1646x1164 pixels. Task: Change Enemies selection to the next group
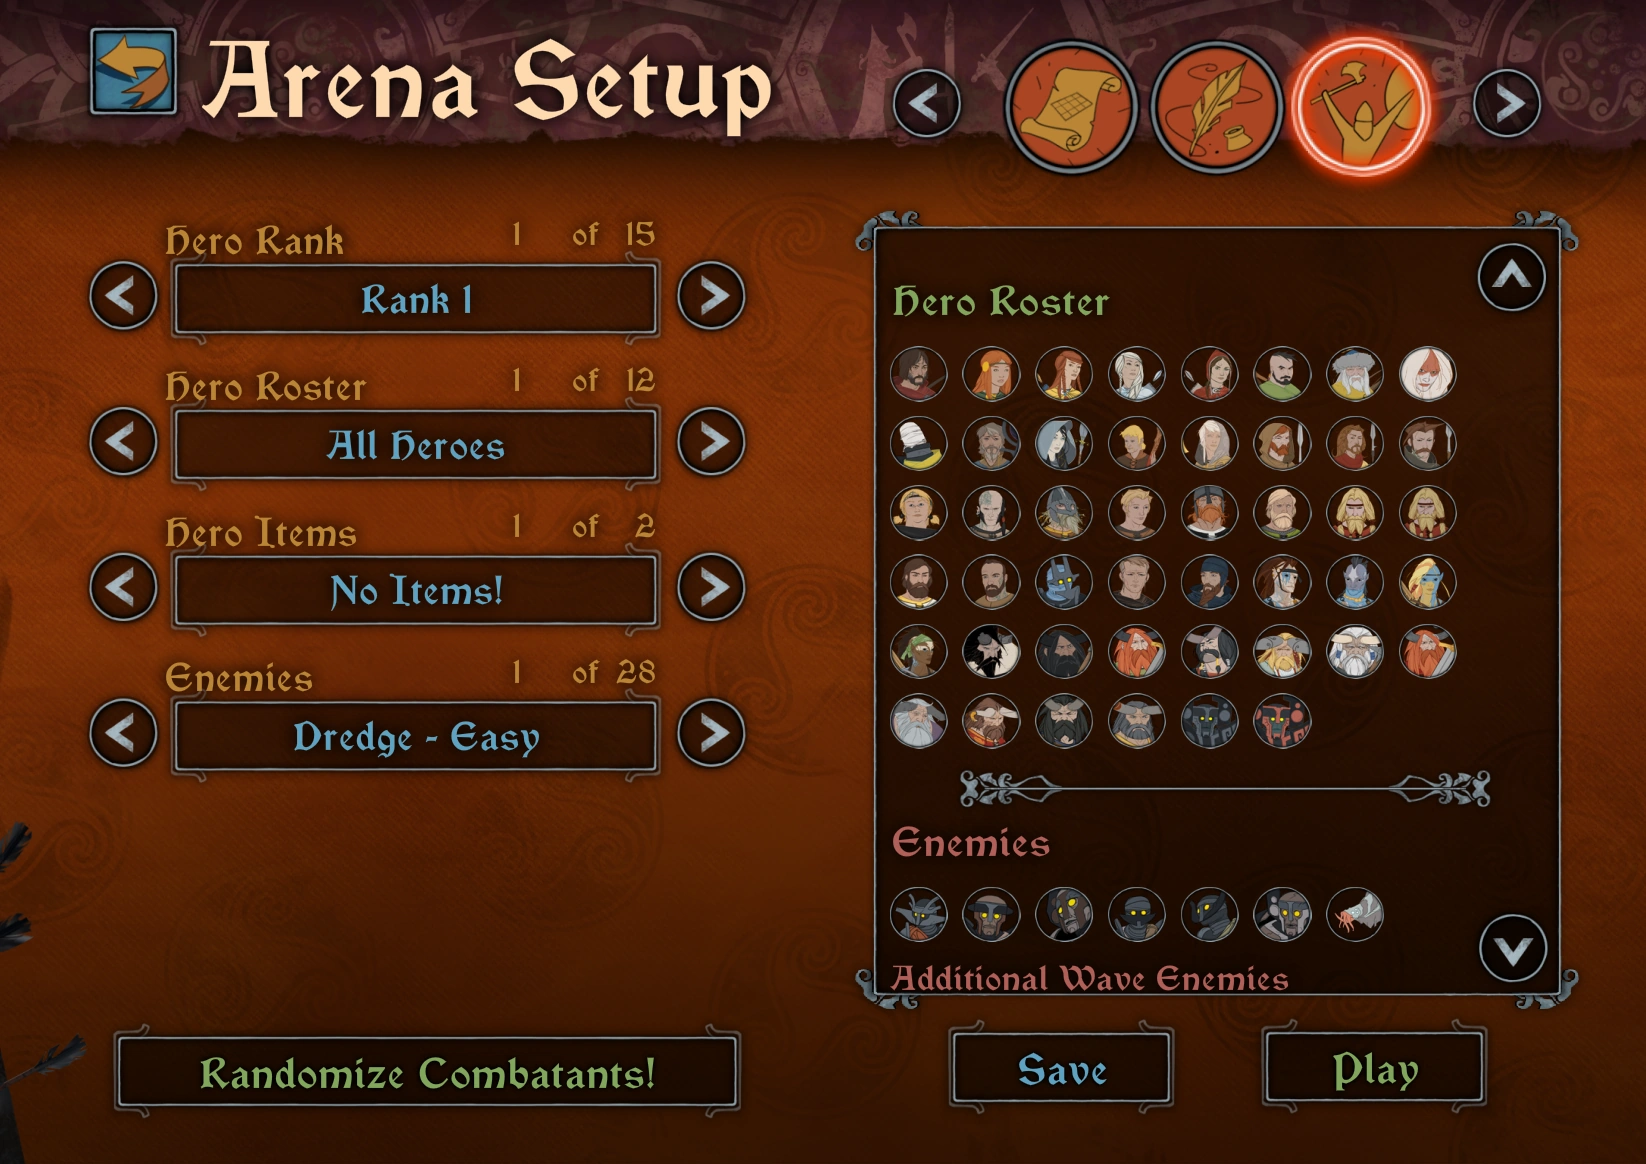point(711,733)
